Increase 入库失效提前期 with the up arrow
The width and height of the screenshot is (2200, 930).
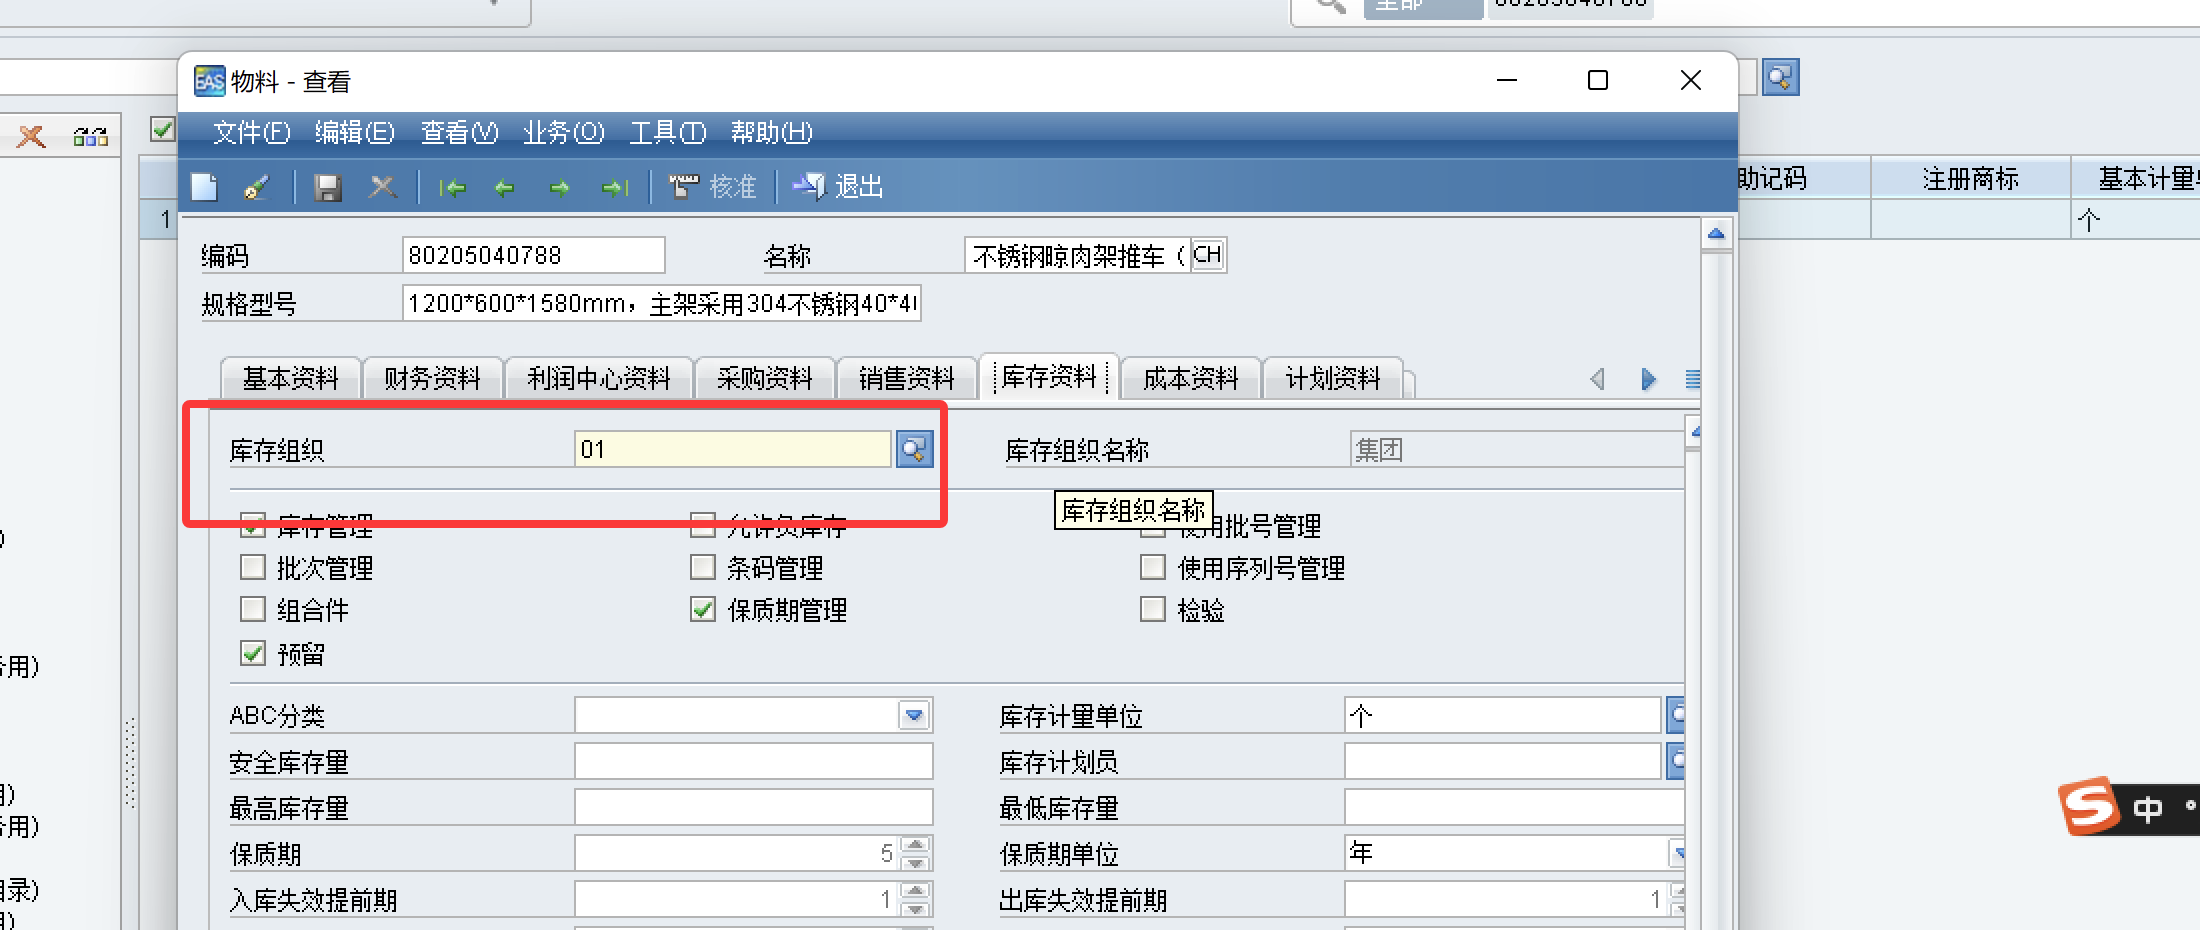click(915, 891)
